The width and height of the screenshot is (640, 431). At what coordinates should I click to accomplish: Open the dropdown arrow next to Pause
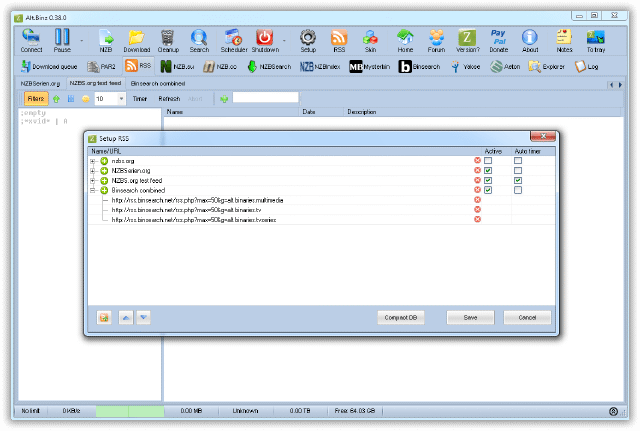click(x=82, y=41)
